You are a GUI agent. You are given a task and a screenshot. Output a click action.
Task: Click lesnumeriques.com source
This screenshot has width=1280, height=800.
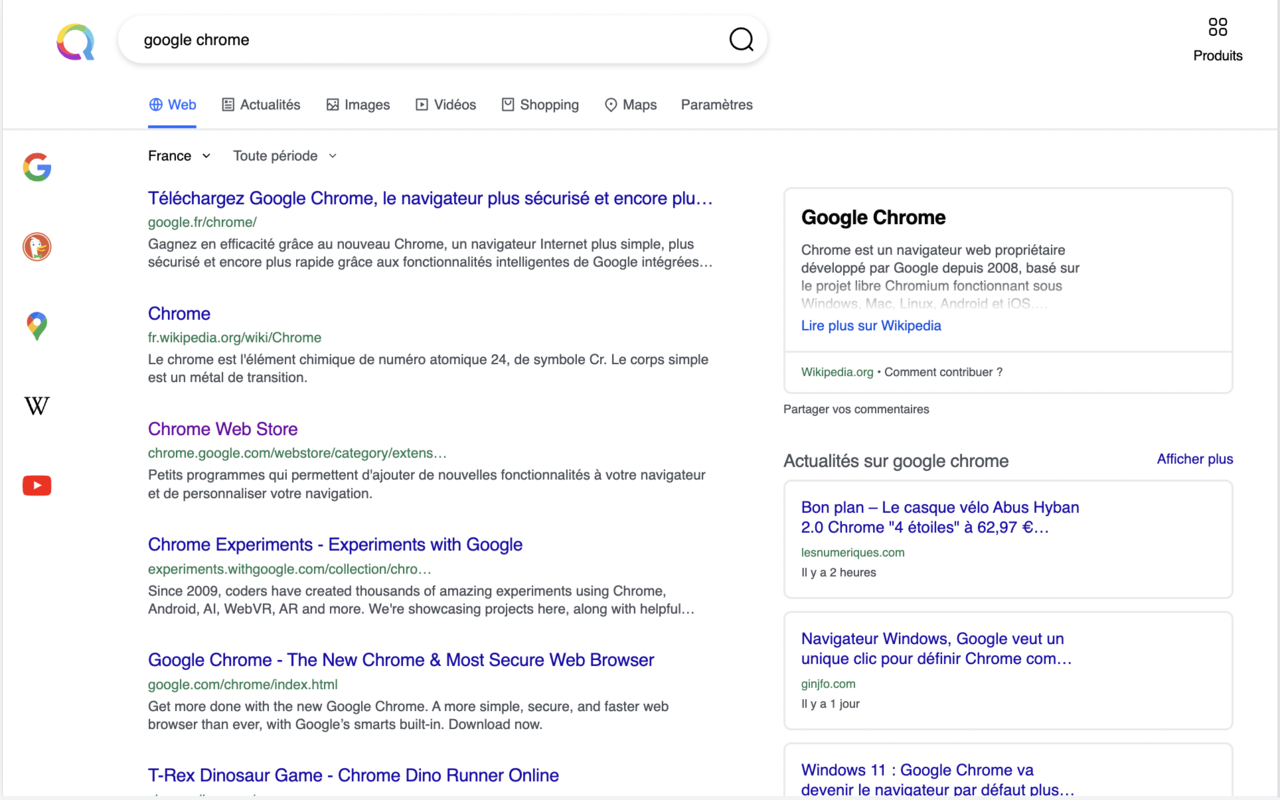click(853, 552)
